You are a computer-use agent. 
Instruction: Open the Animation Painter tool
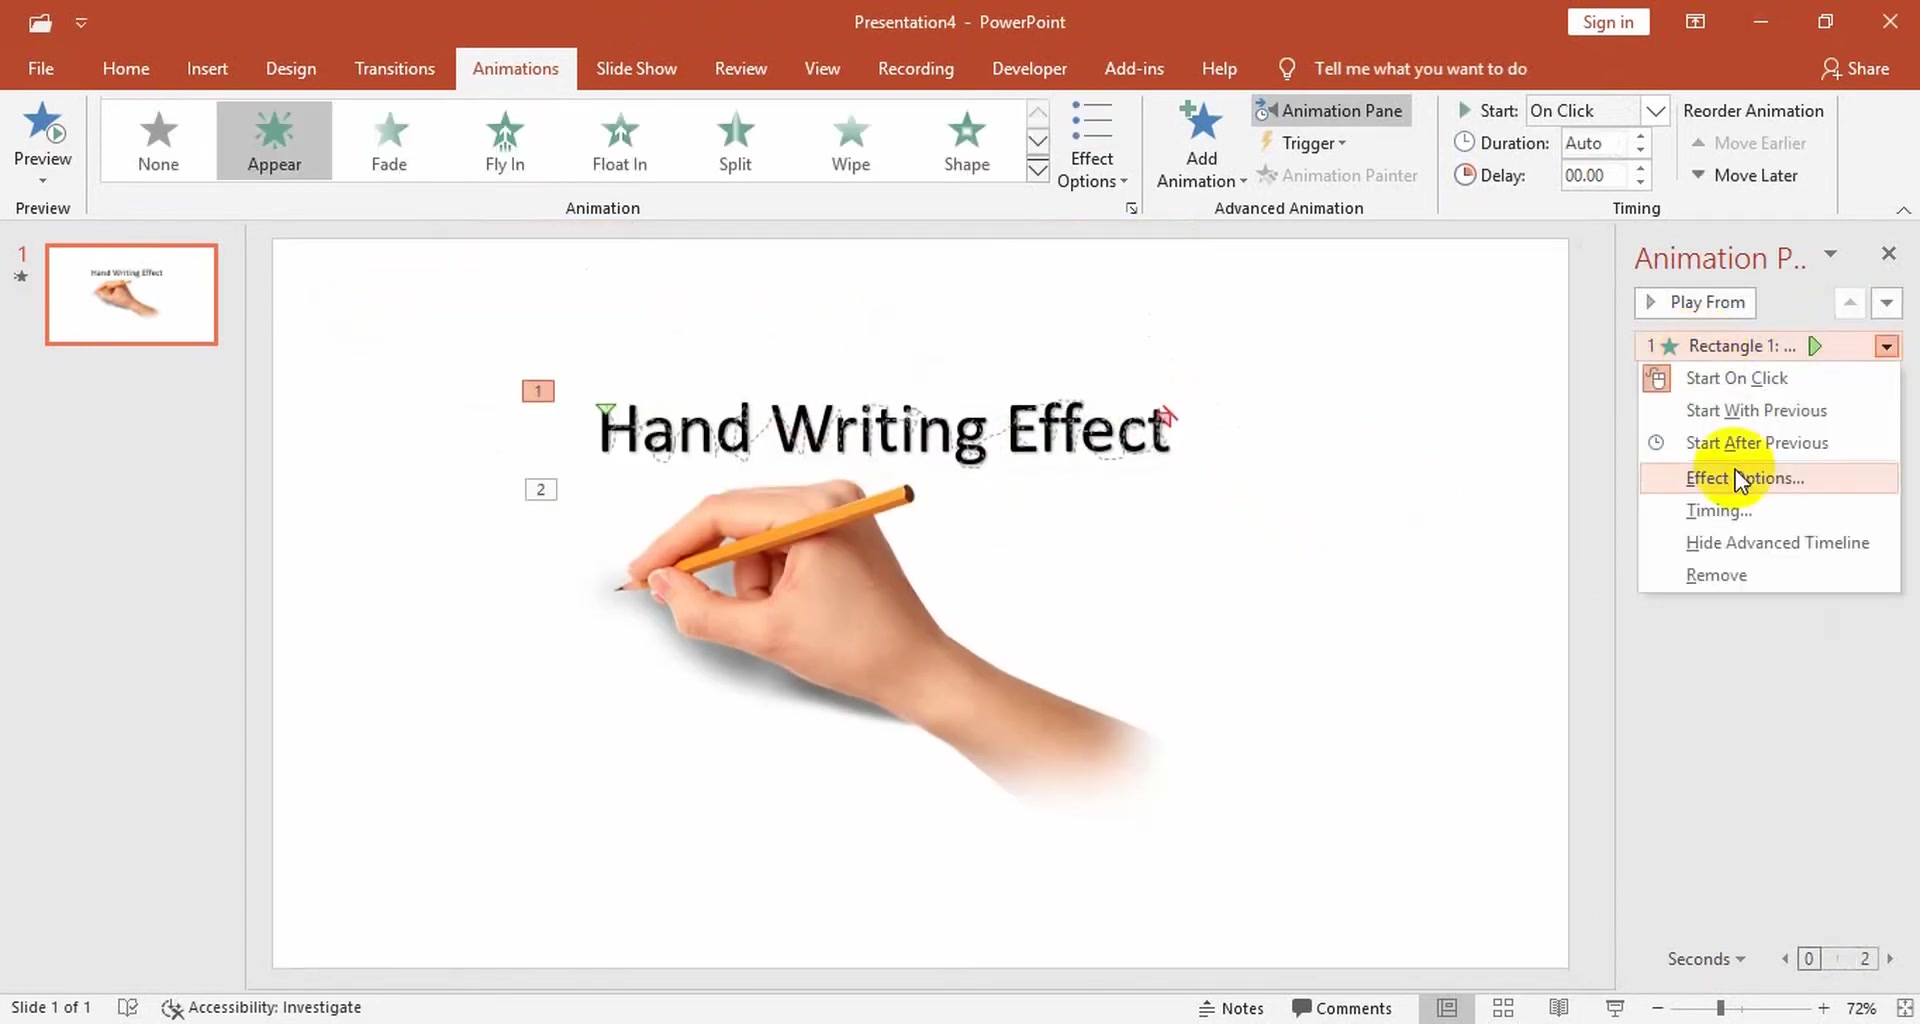click(x=1339, y=175)
